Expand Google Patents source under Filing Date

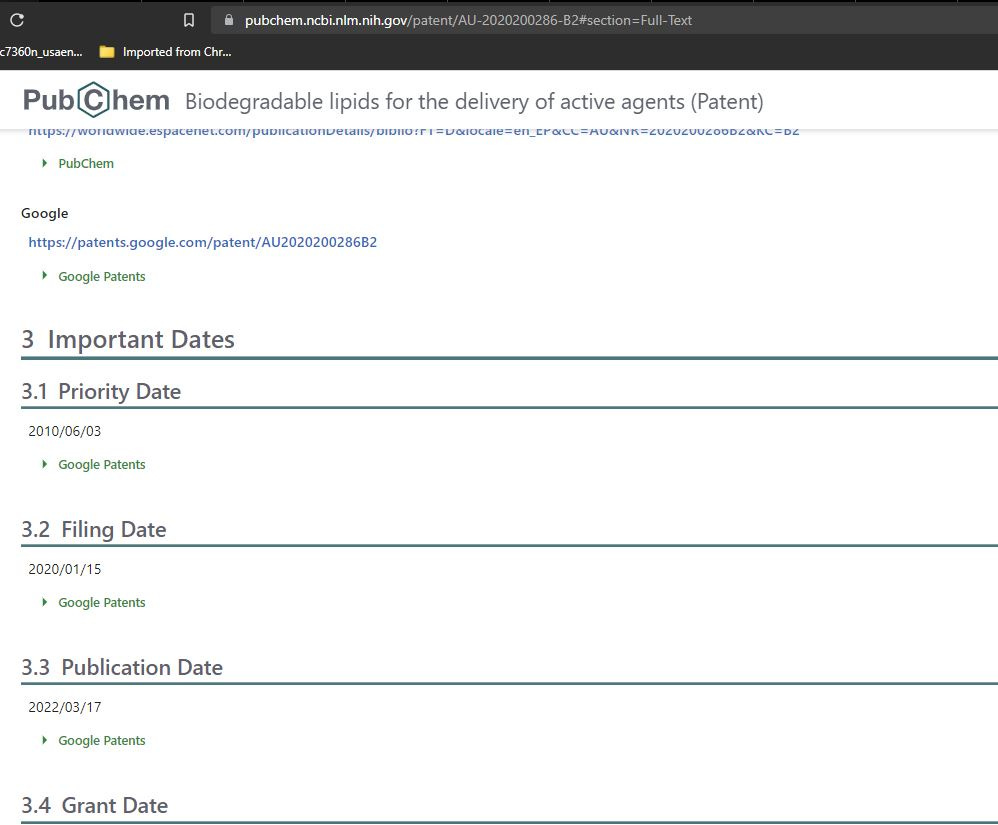(x=94, y=602)
